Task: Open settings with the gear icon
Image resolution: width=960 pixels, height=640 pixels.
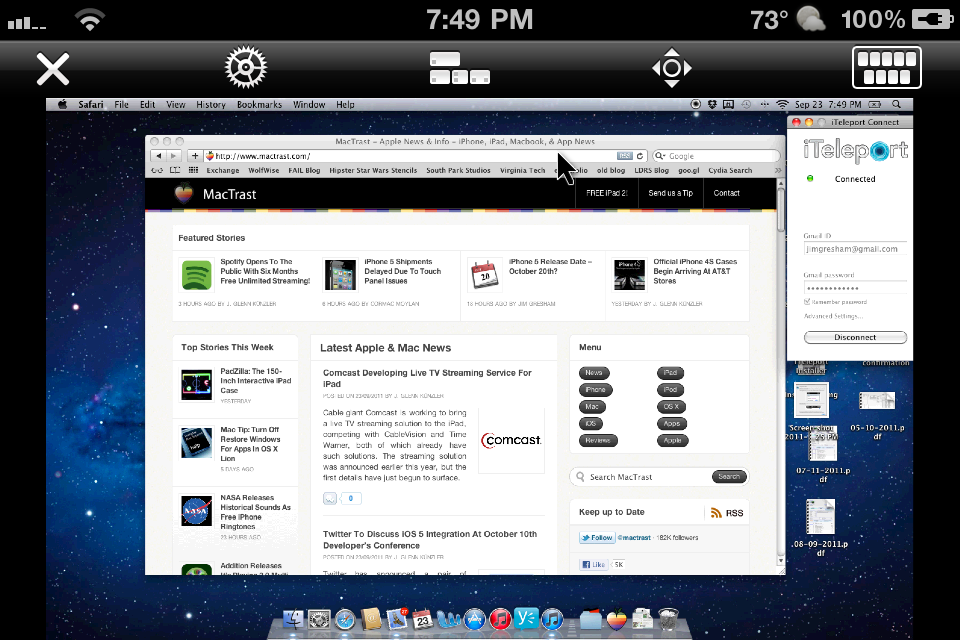Action: click(244, 69)
